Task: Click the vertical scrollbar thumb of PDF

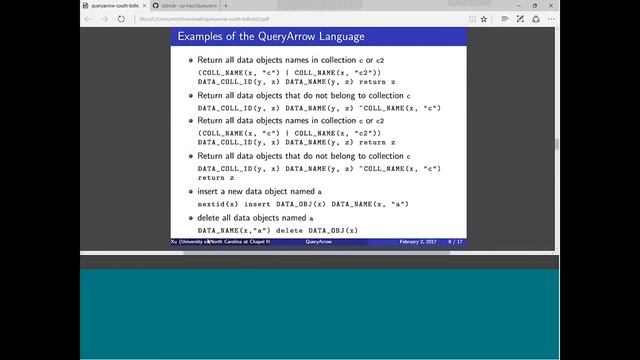Action: [x=557, y=144]
